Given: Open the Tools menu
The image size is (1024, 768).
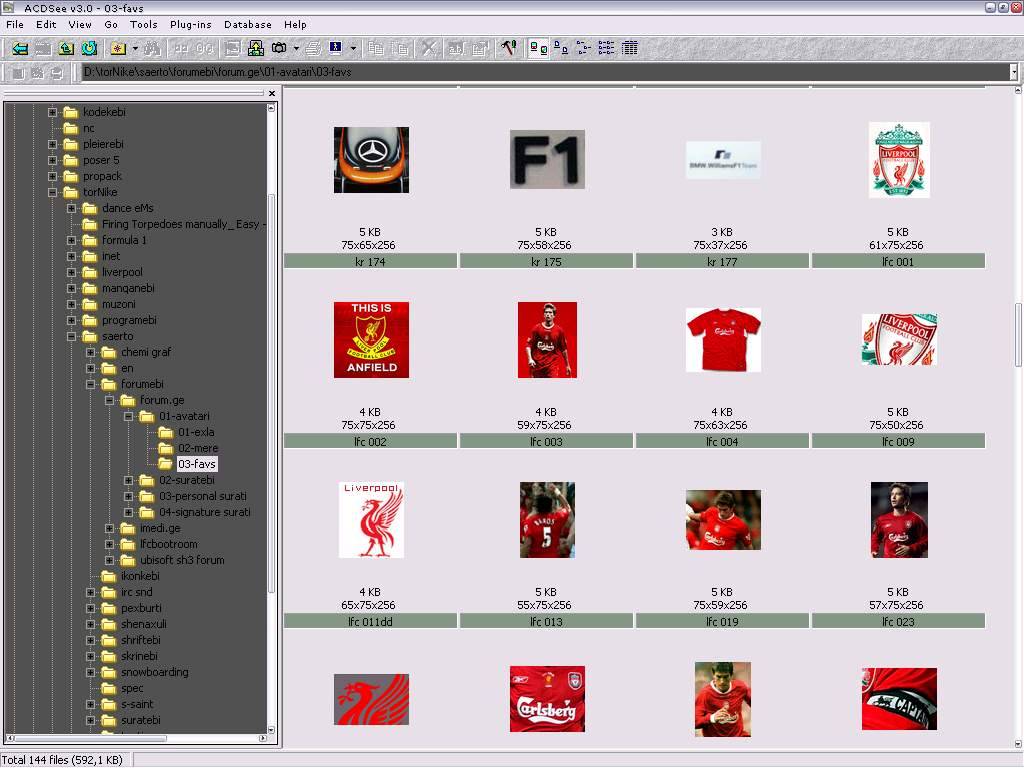Looking at the screenshot, I should (x=144, y=25).
